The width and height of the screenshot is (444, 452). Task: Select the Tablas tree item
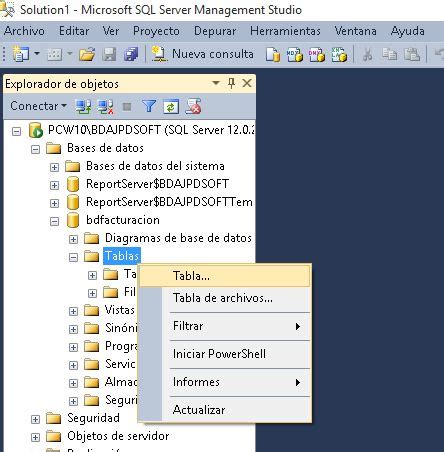pyautogui.click(x=122, y=256)
